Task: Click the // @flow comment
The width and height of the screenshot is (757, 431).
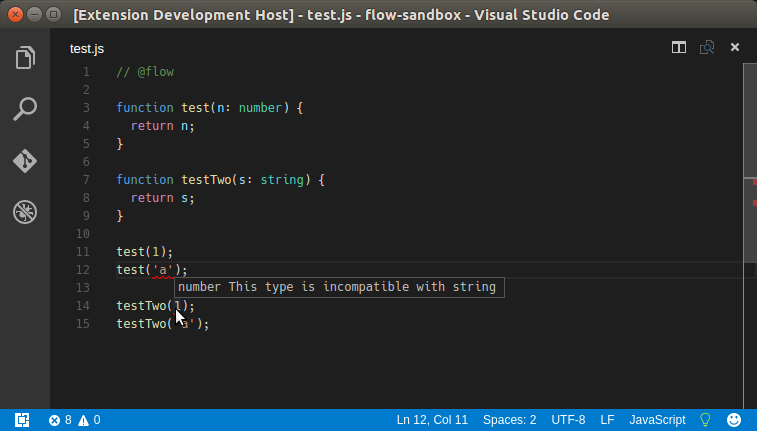Action: click(x=145, y=72)
